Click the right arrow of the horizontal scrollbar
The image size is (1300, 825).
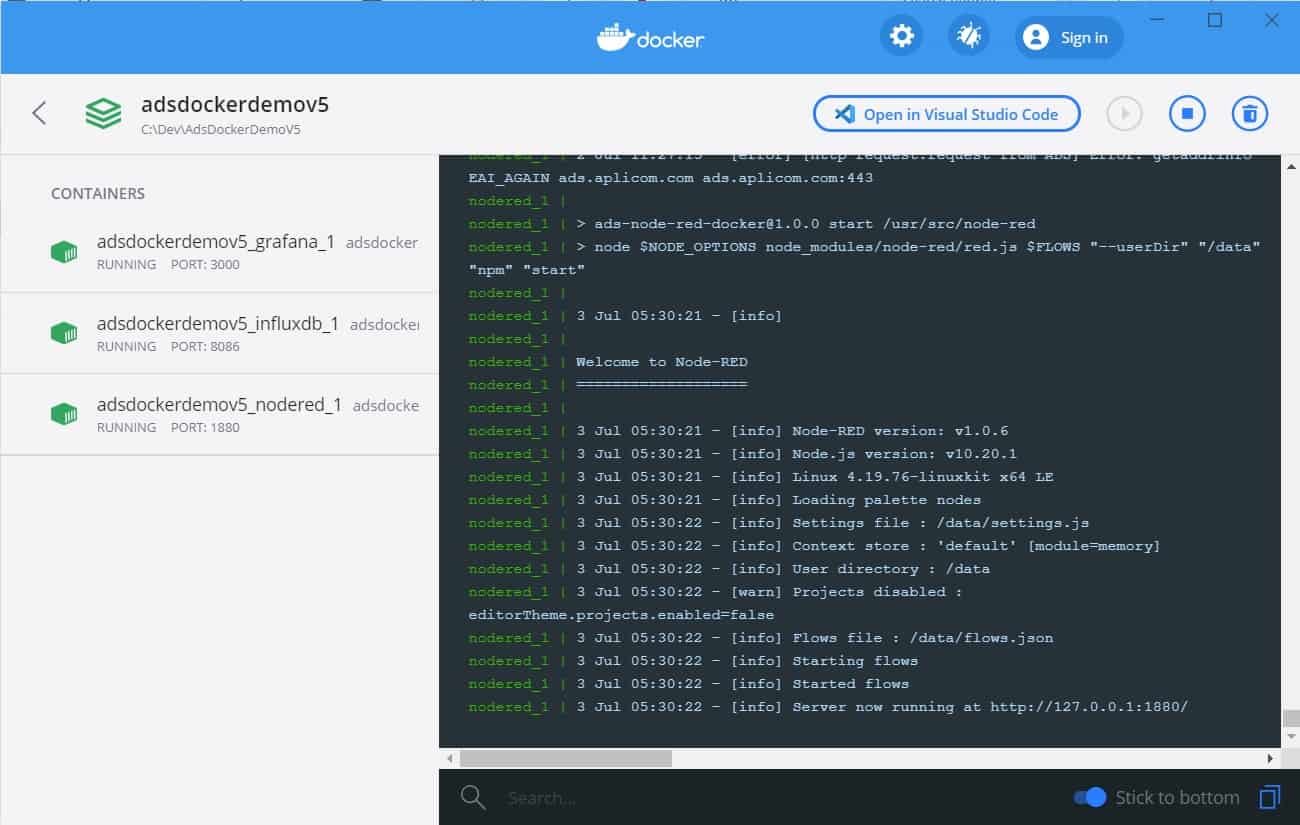pos(1271,759)
